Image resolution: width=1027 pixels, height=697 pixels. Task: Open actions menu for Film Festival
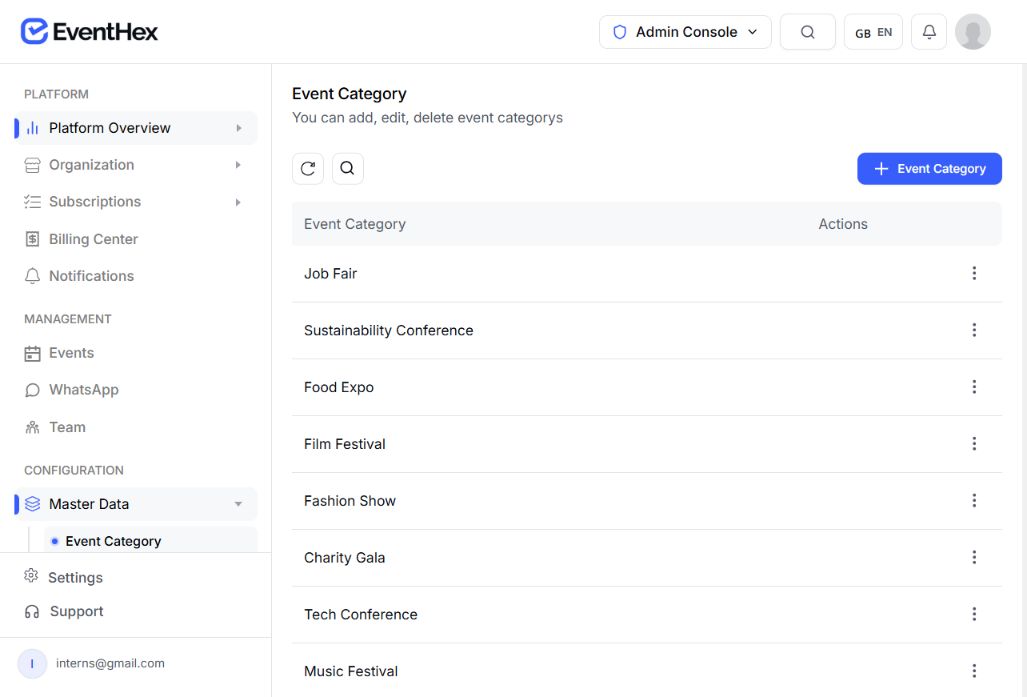click(x=974, y=443)
